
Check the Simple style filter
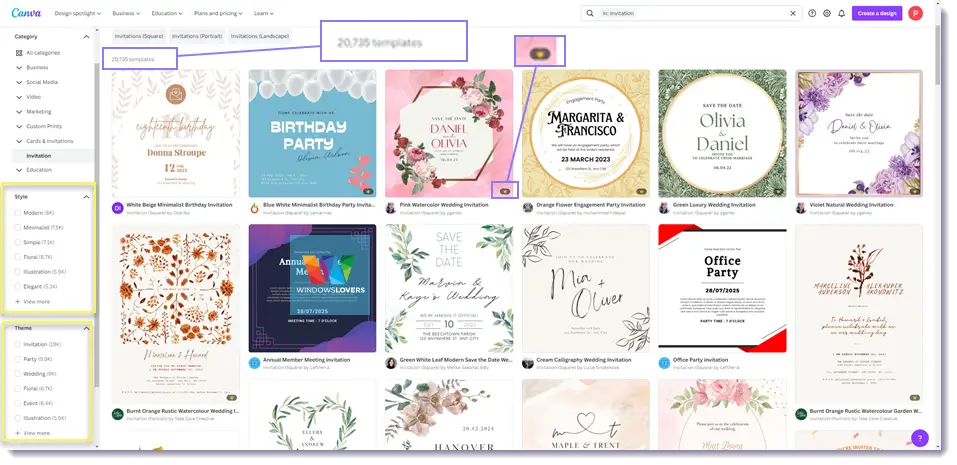point(18,242)
